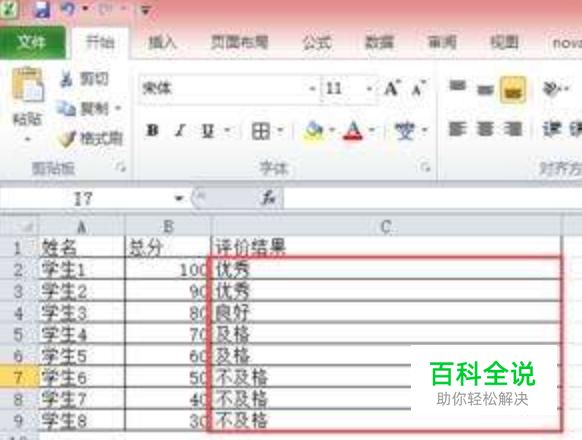Click cell containing 学生3
This screenshot has height=440, width=582.
pos(82,313)
